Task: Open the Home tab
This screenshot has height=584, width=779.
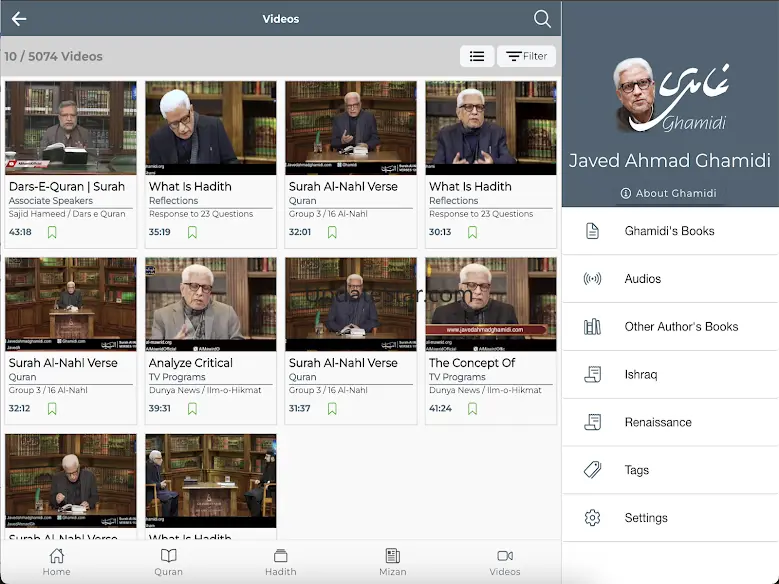Action: [x=56, y=562]
